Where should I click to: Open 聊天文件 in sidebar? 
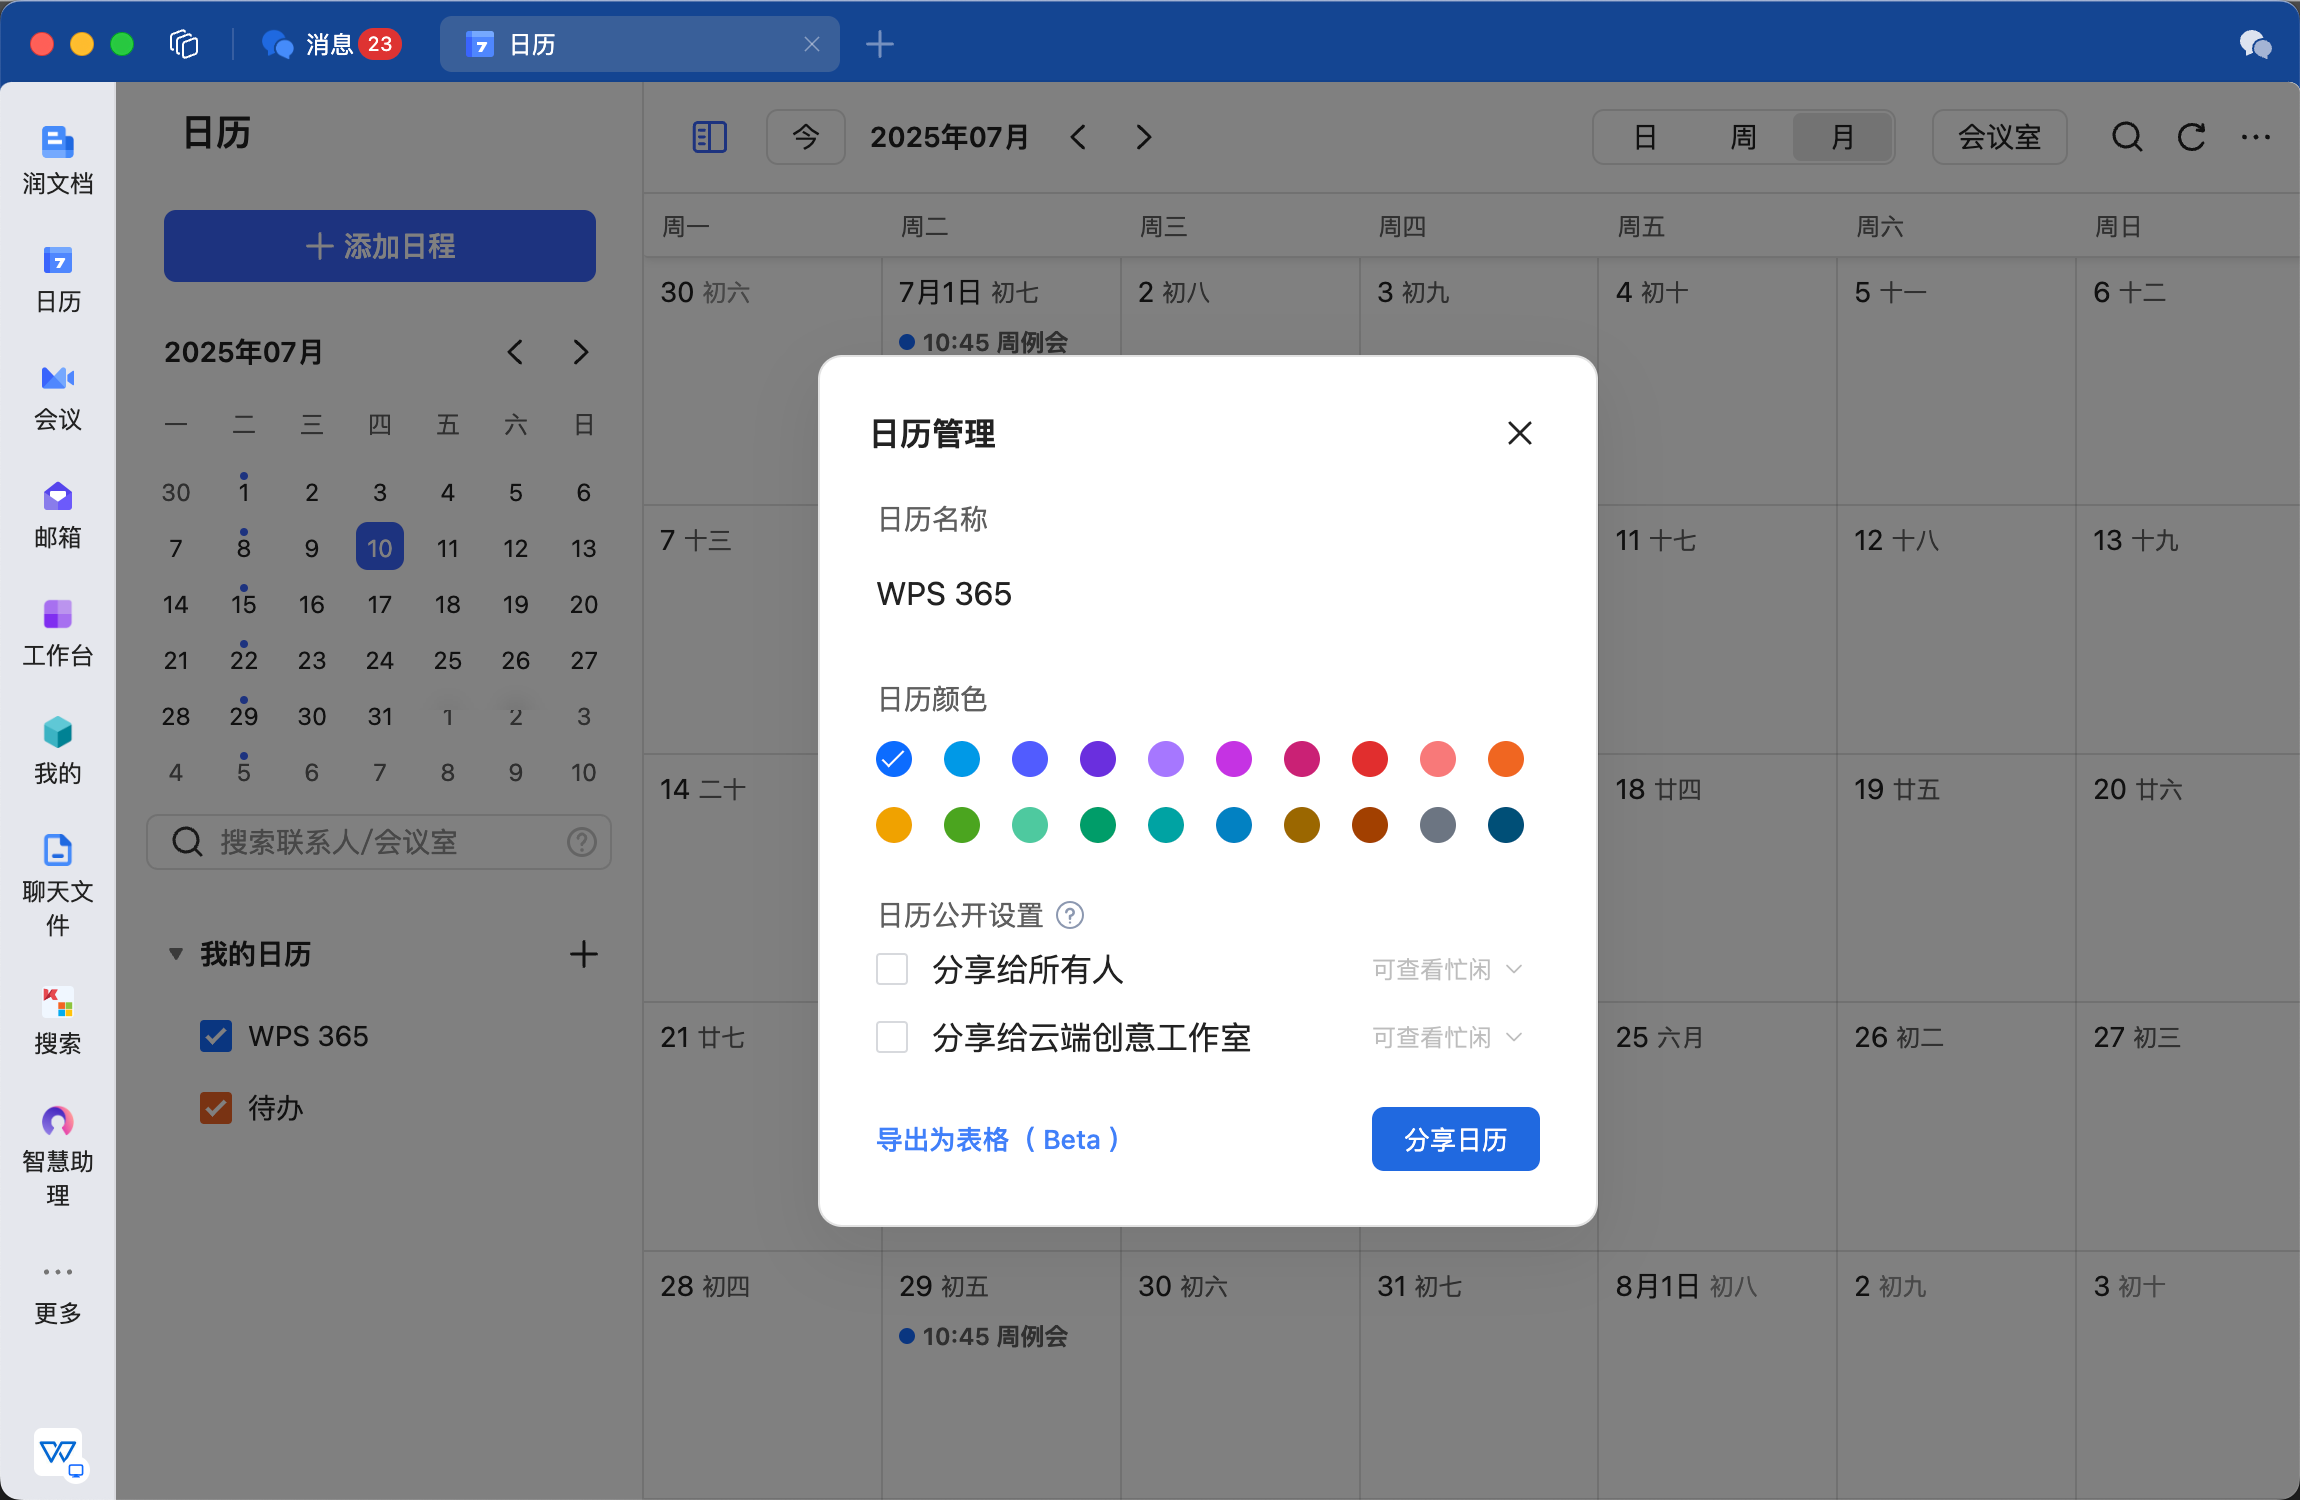tap(58, 885)
